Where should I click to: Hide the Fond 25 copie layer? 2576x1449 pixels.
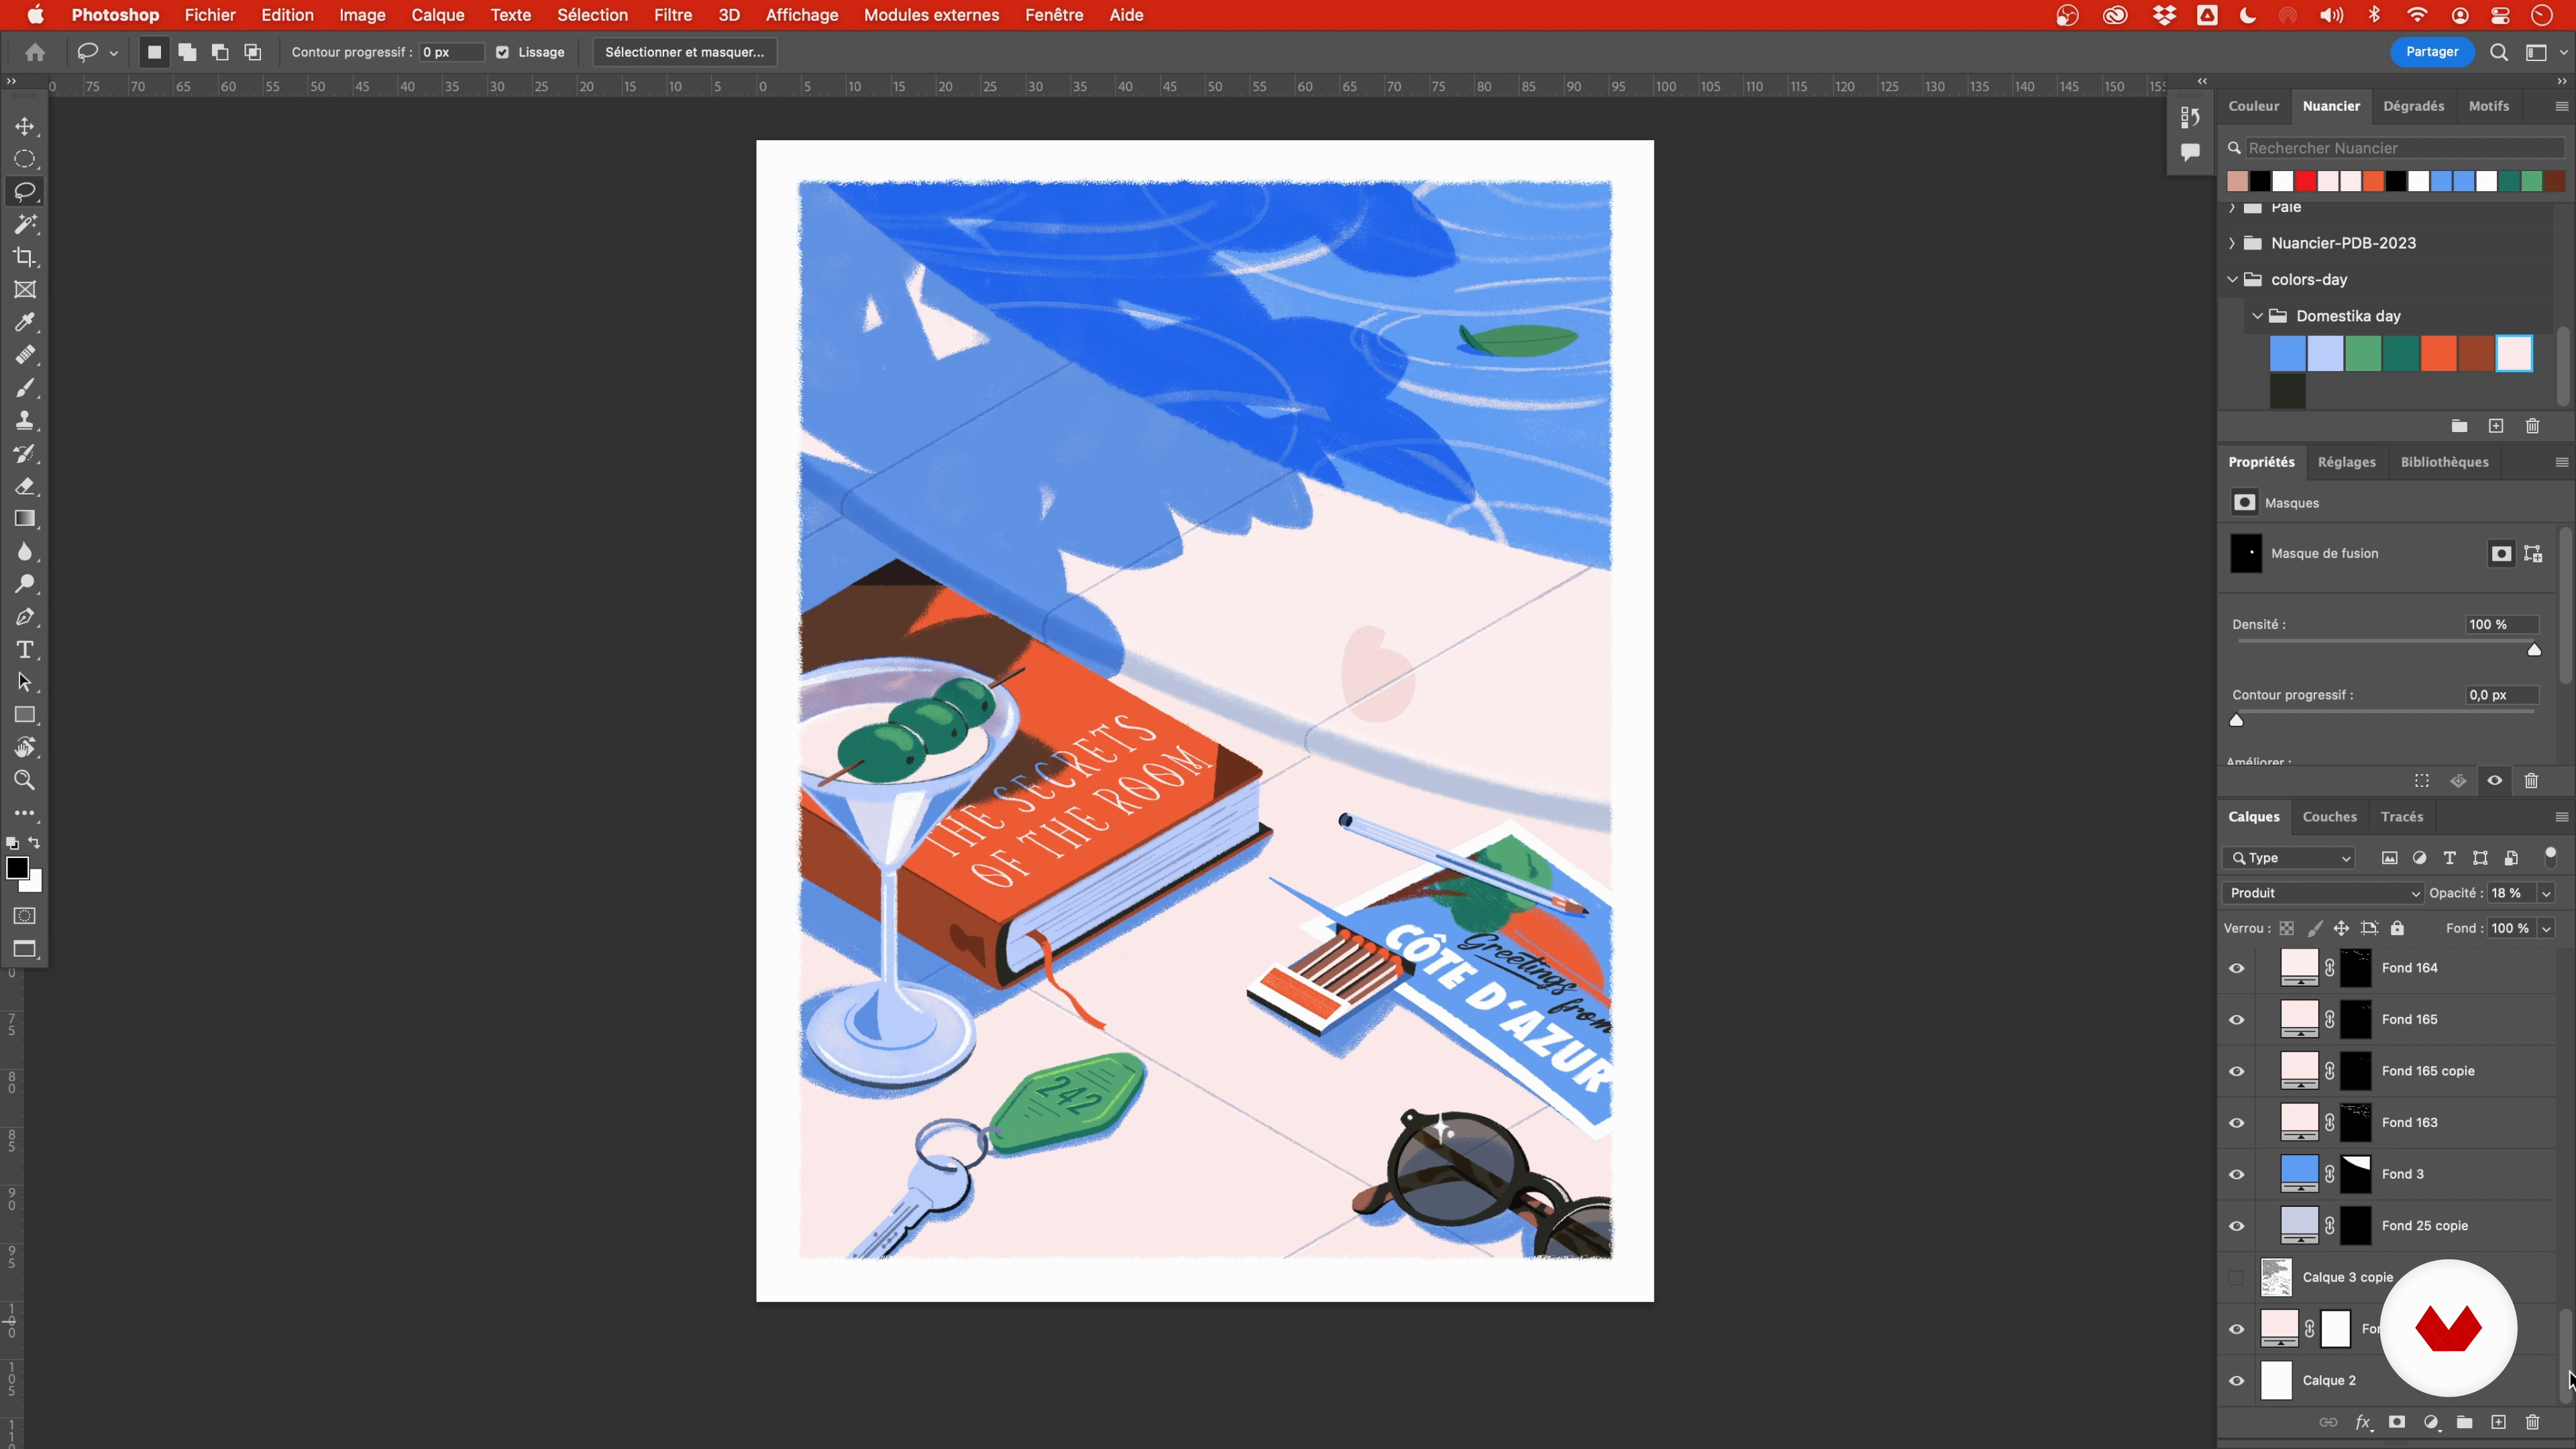coord(2237,1226)
